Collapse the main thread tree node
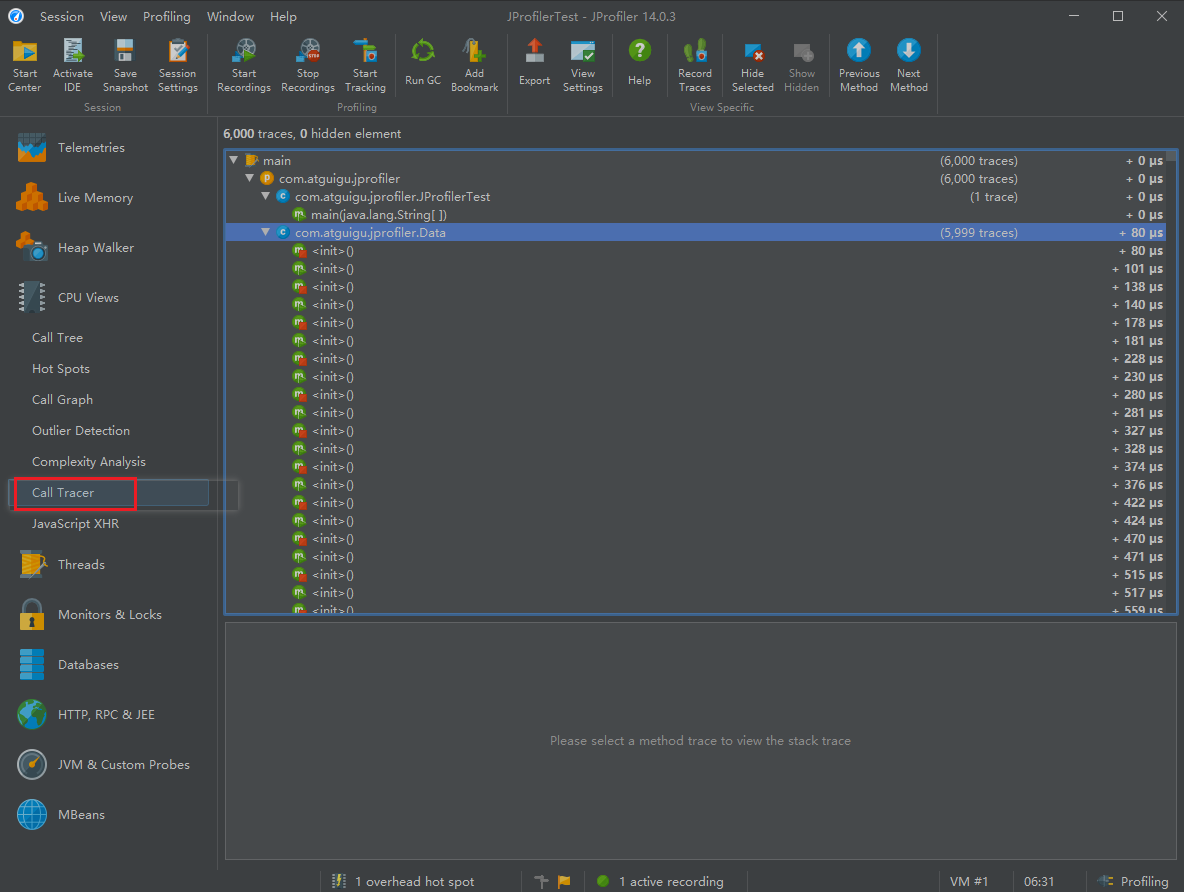 click(x=234, y=160)
